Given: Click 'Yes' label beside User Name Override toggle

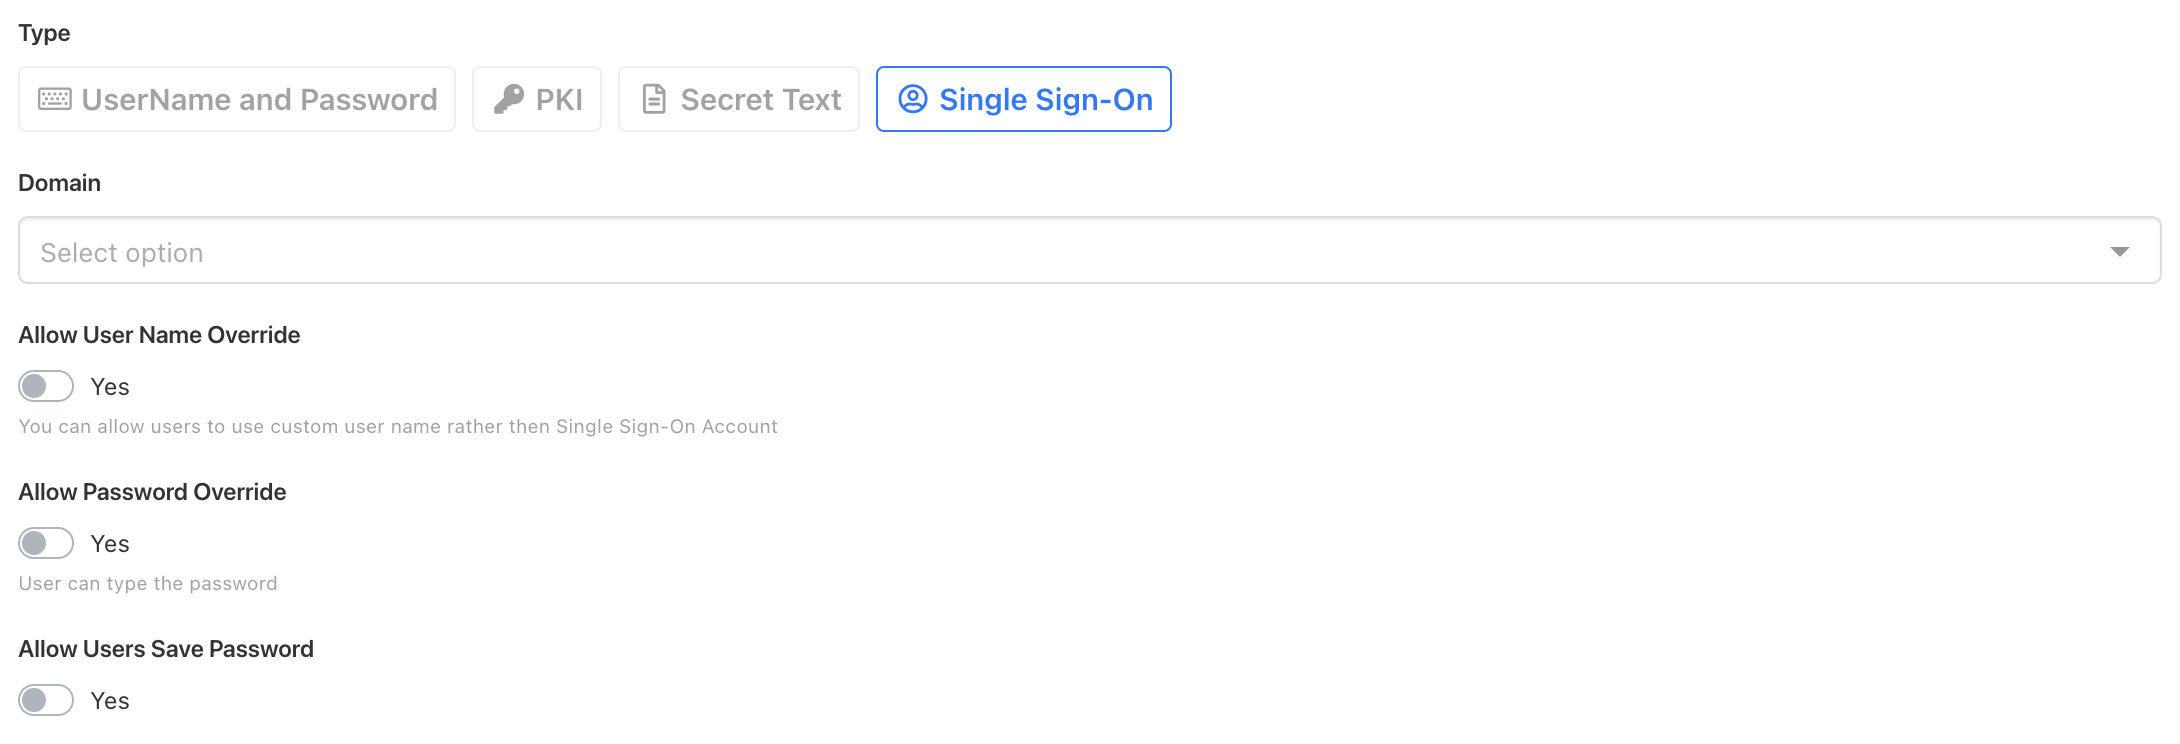Looking at the screenshot, I should point(110,387).
